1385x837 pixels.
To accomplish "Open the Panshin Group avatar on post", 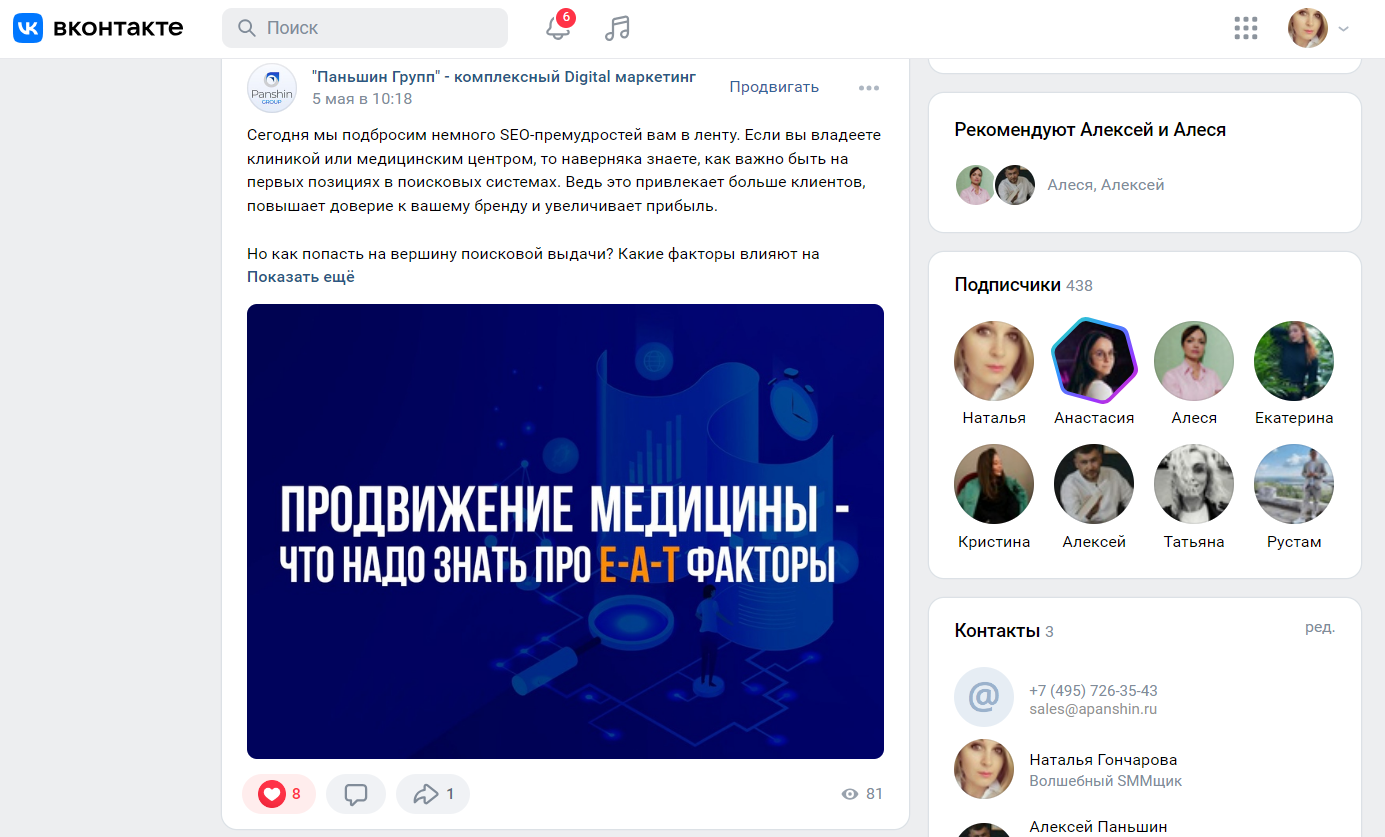I will (x=272, y=88).
